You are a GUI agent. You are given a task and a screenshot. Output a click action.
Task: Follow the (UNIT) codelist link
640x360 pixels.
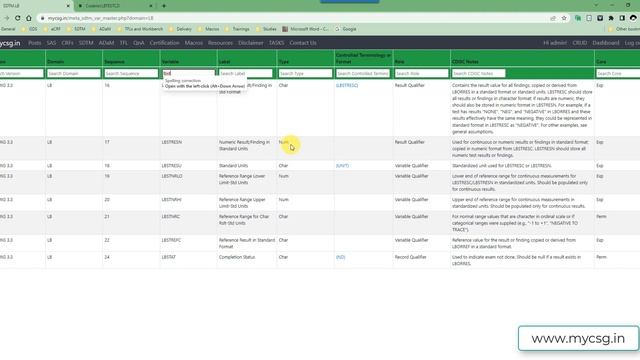pos(342,166)
